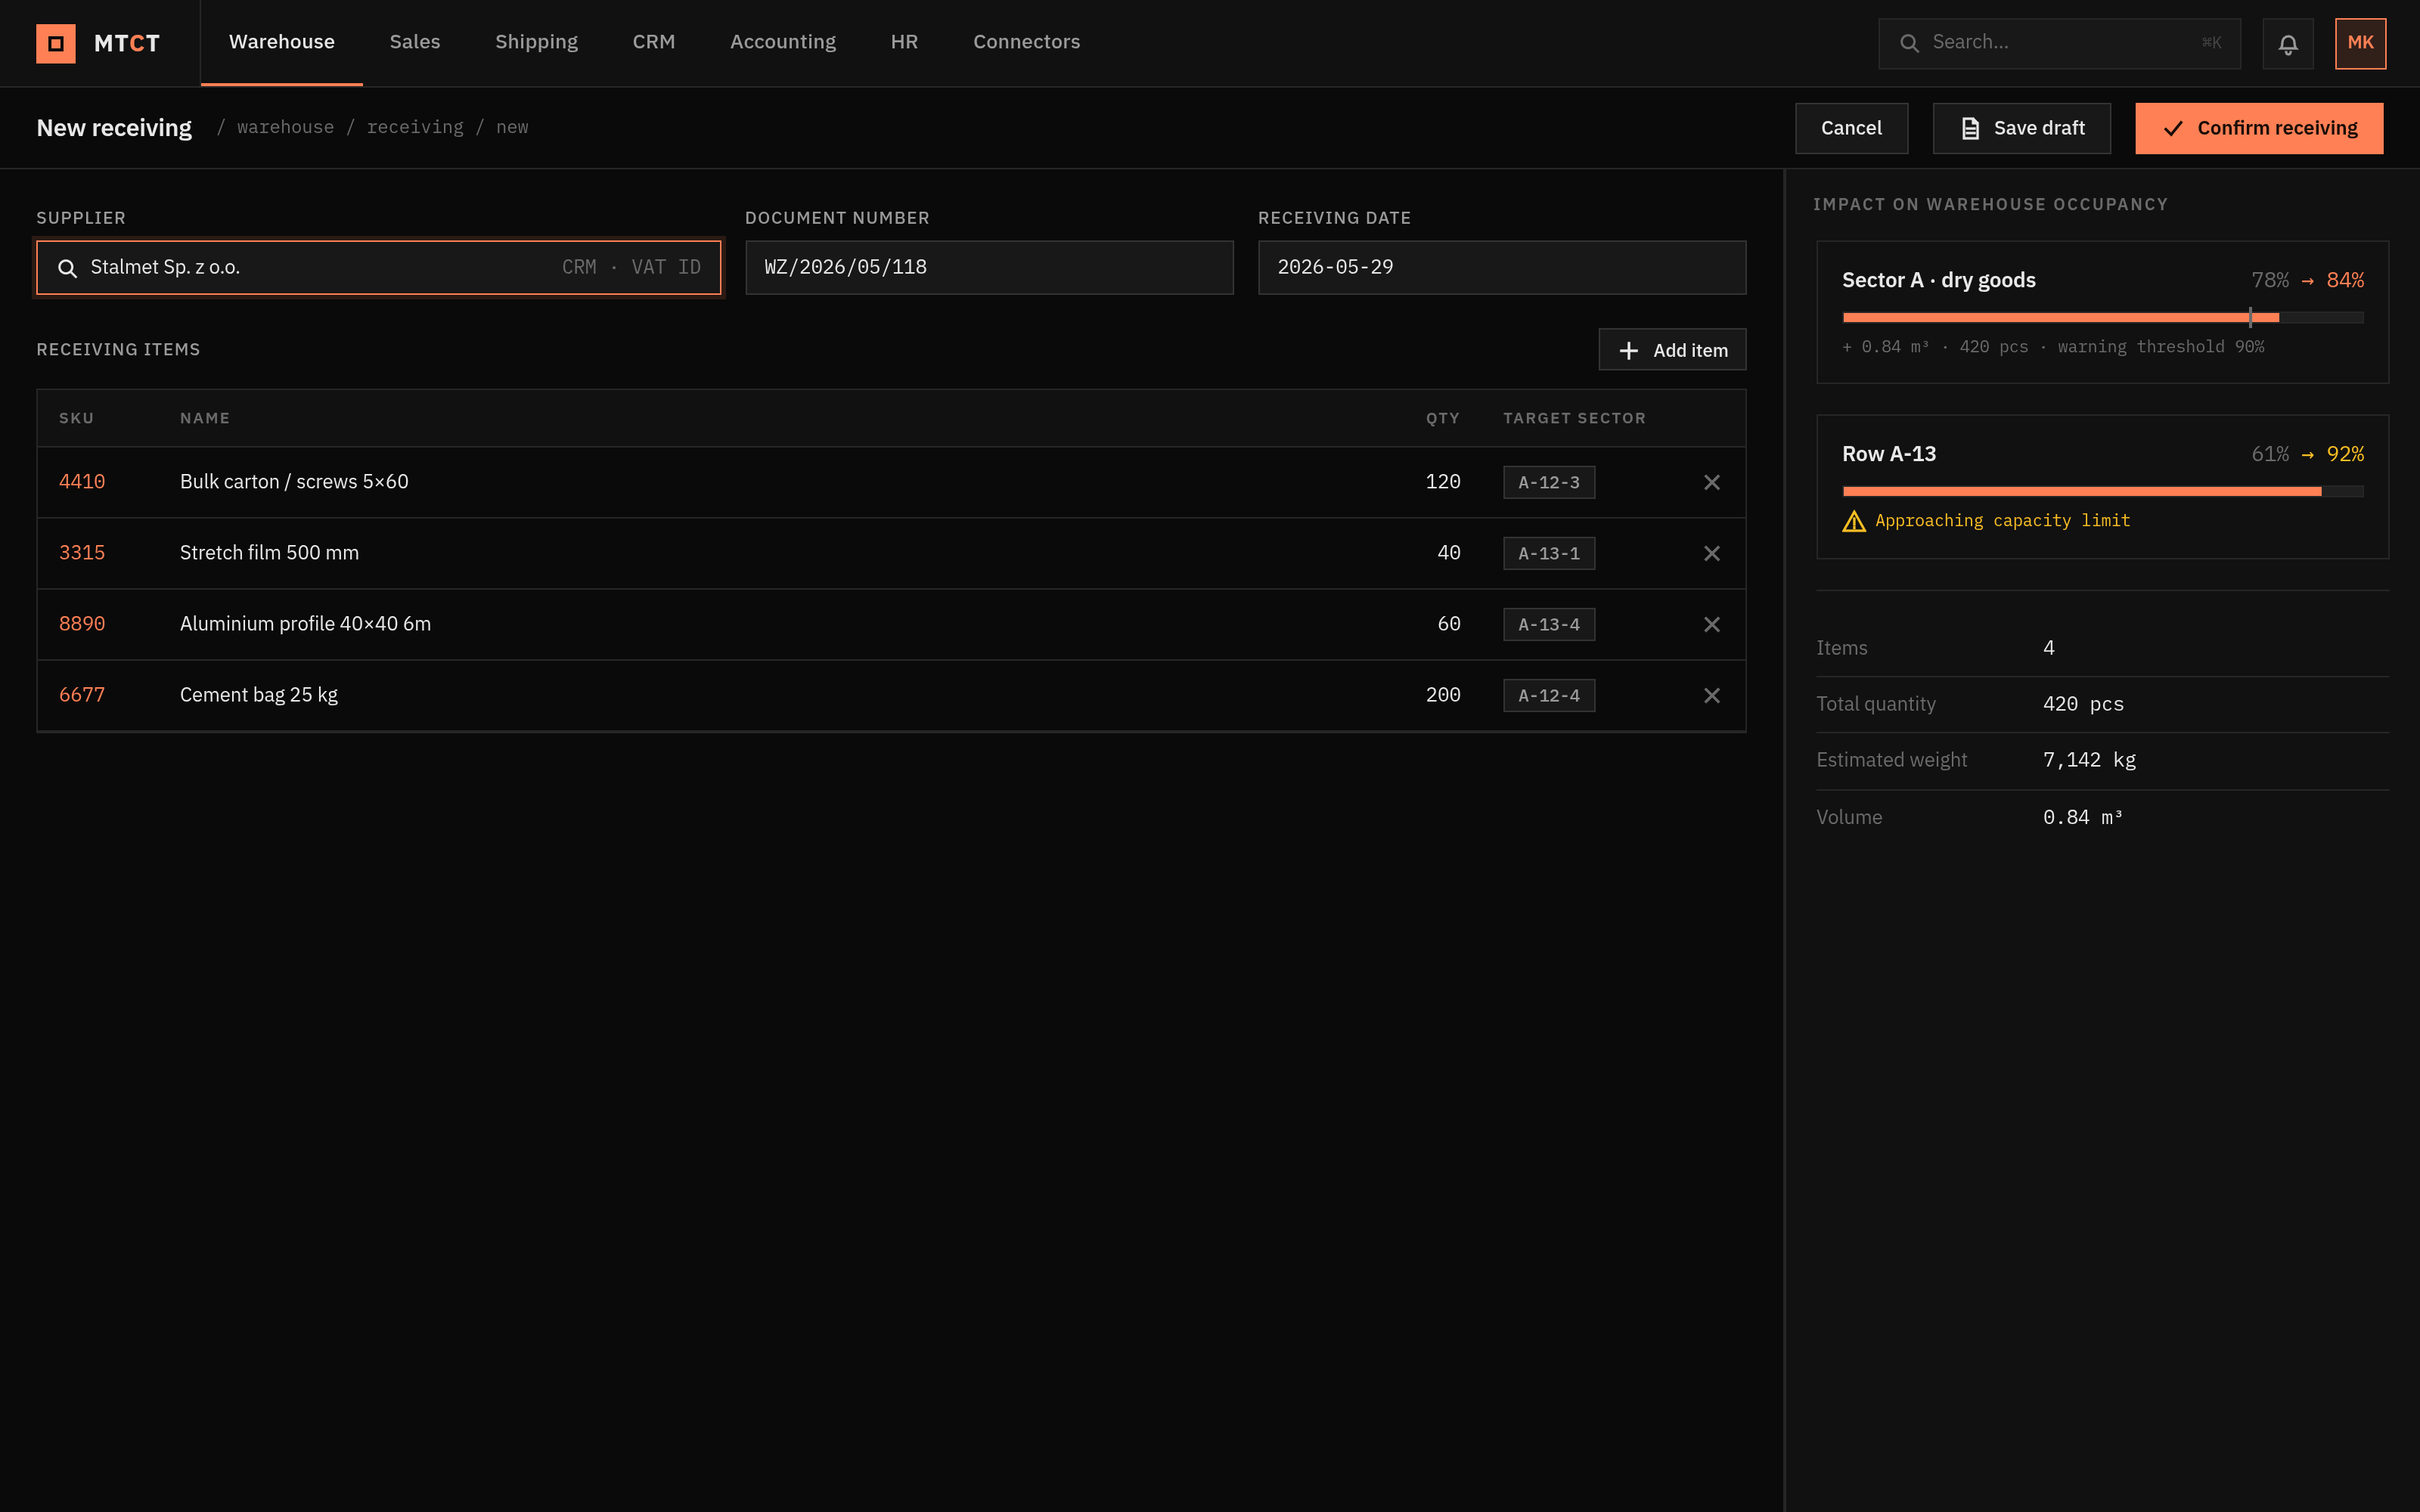Open the MK user avatar menu
2420x1512 pixels.
(x=2360, y=43)
